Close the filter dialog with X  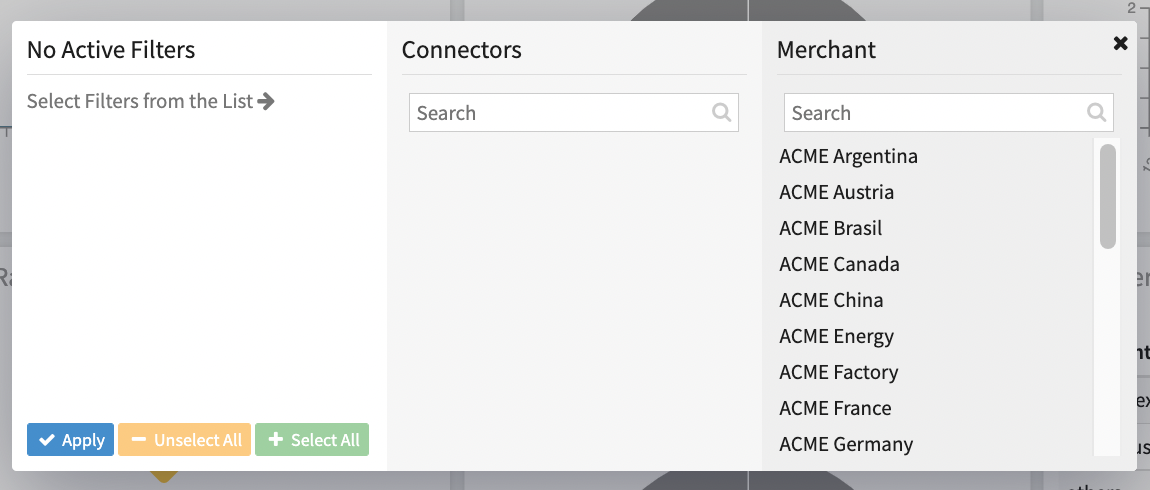[x=1120, y=43]
